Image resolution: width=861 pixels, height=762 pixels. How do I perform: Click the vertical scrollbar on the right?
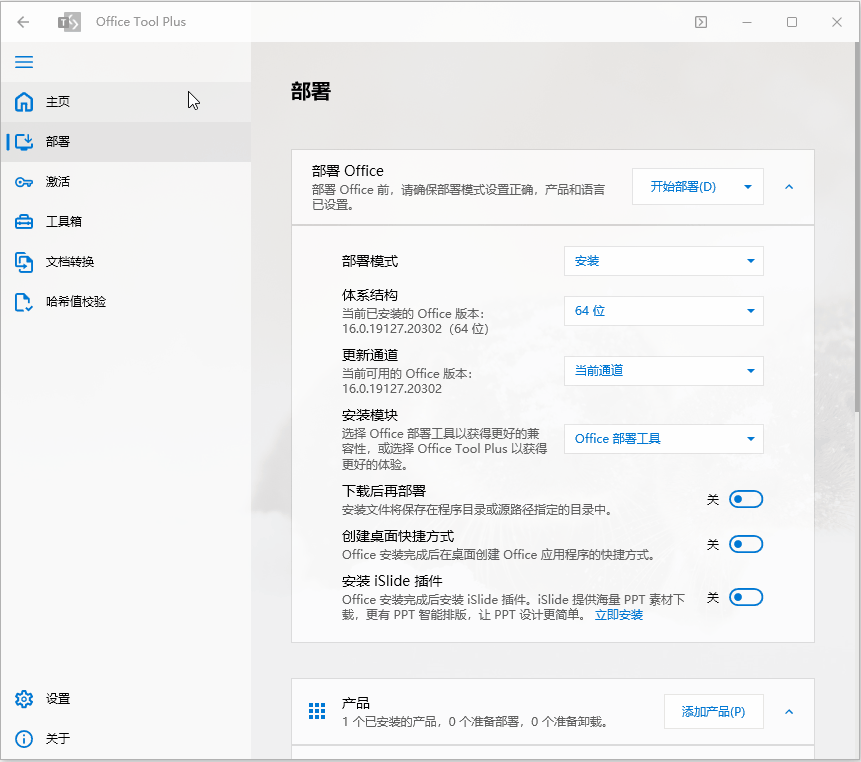[857, 228]
